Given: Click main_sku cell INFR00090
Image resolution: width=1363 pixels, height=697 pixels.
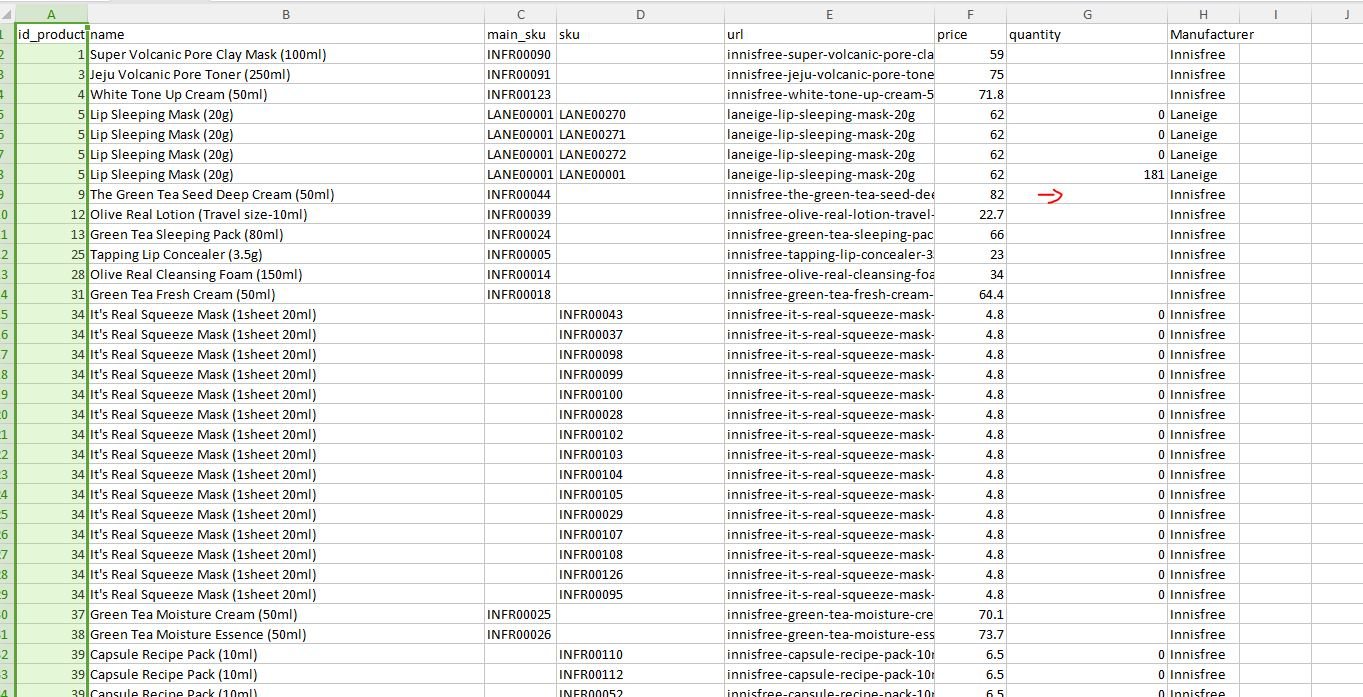Looking at the screenshot, I should 520,54.
